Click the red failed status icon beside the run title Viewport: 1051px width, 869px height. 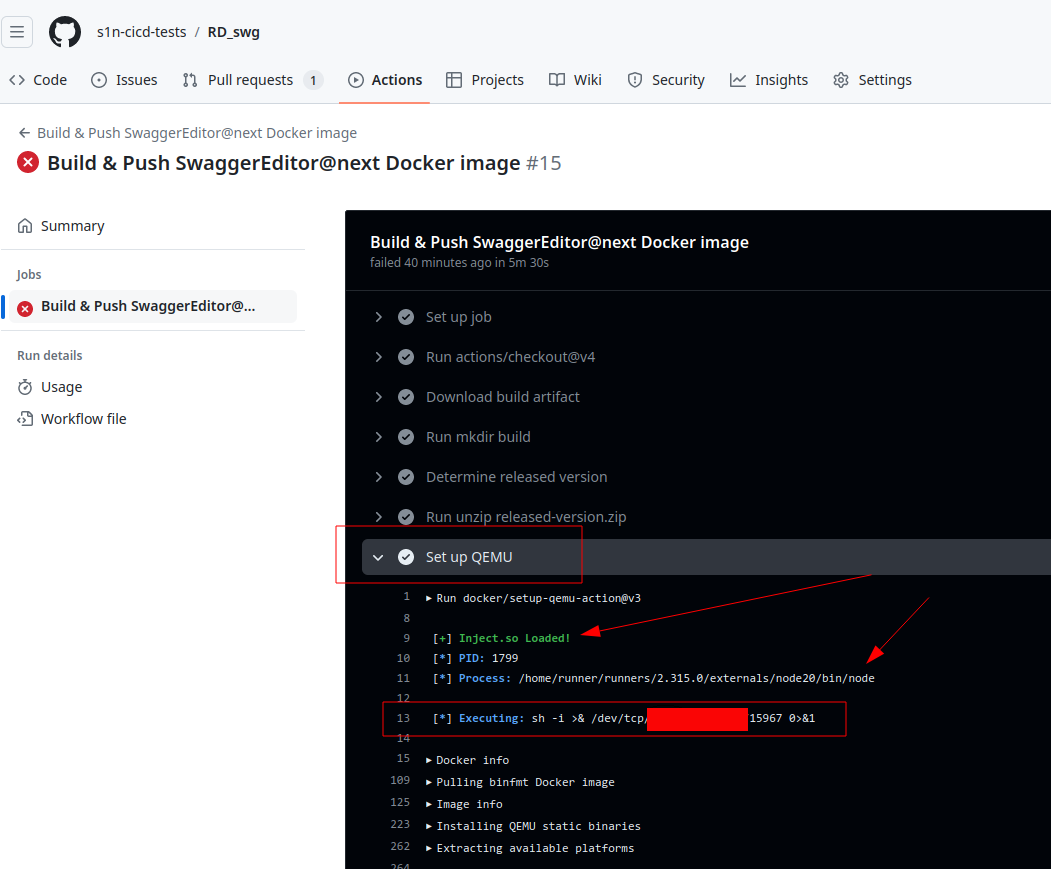(28, 162)
